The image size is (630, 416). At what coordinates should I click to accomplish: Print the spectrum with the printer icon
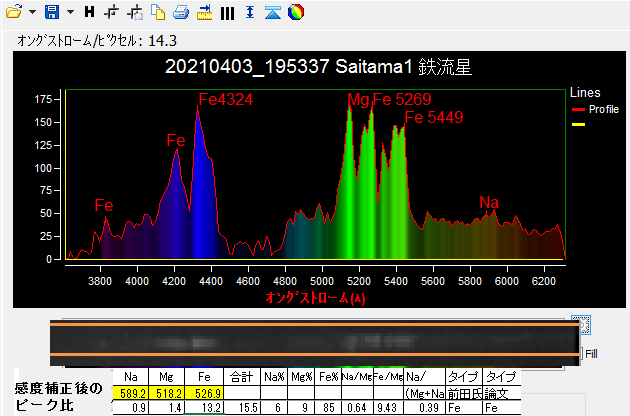point(181,12)
